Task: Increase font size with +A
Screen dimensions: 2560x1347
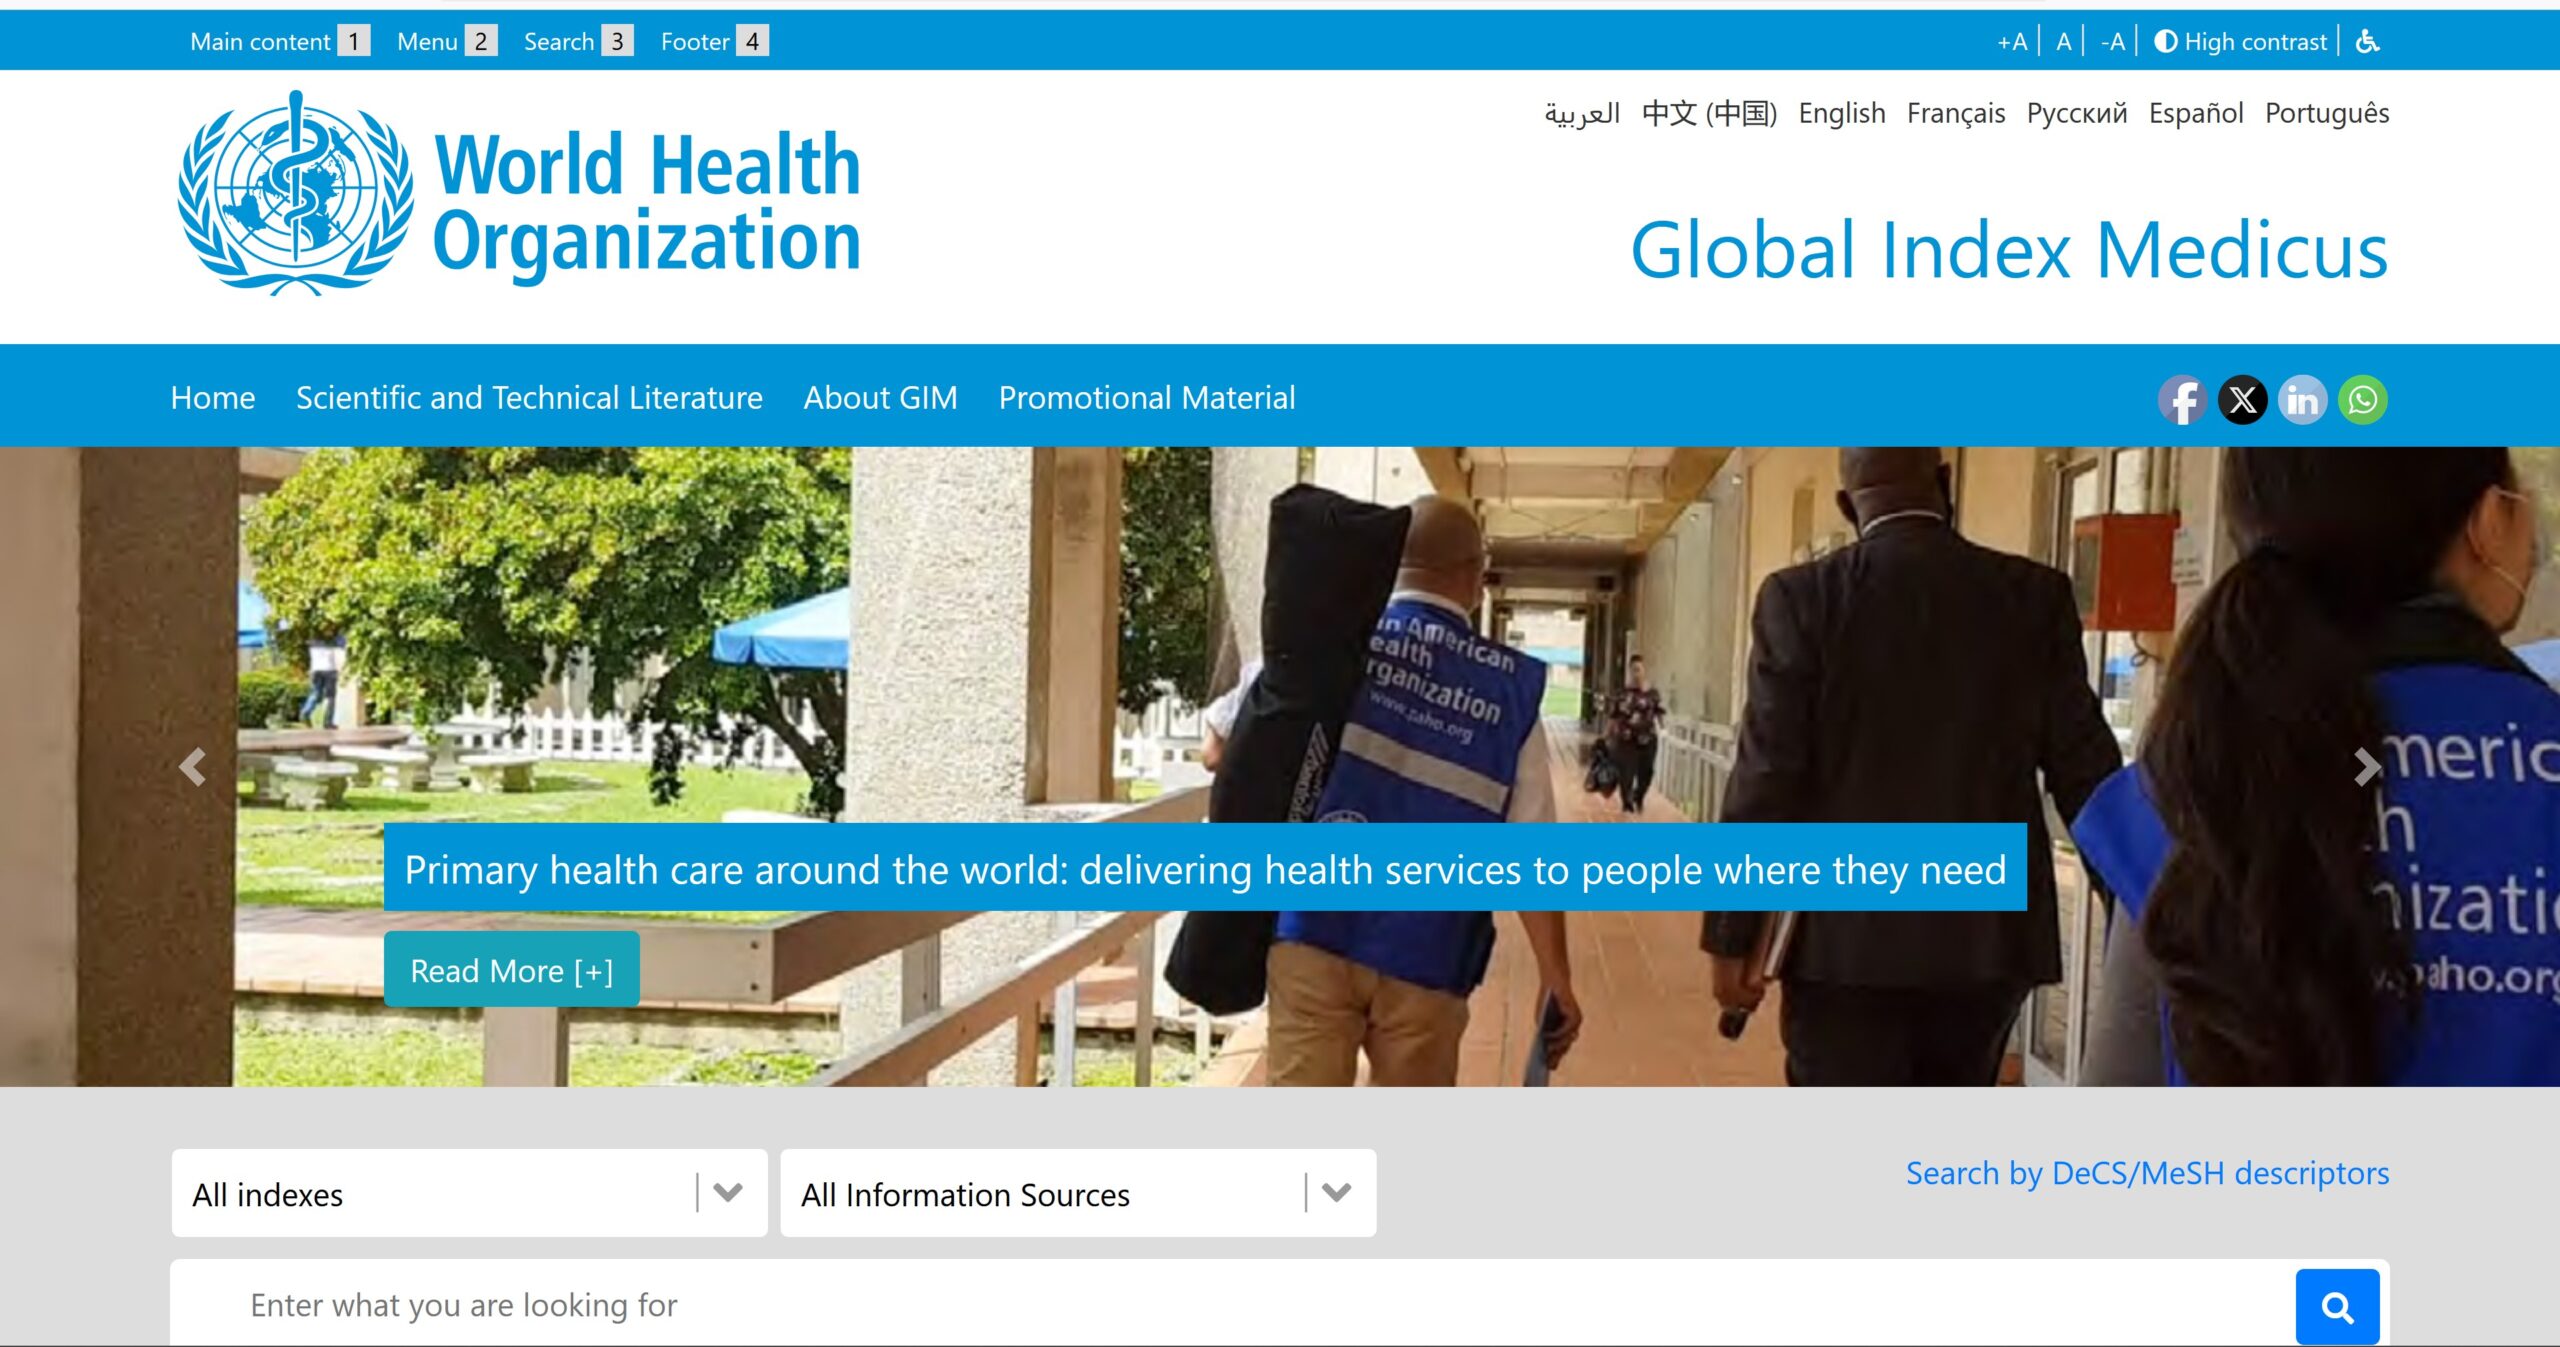Action: click(x=2011, y=41)
